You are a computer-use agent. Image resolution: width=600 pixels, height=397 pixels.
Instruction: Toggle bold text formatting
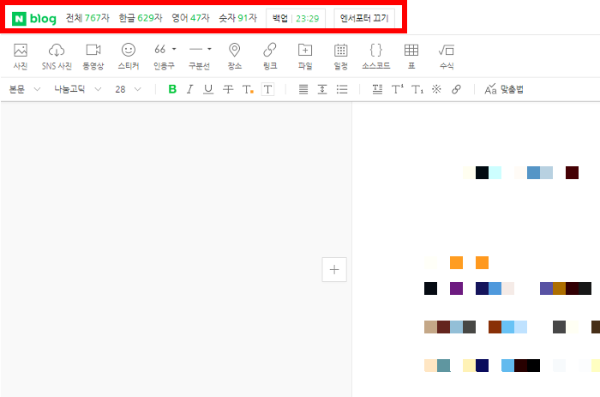(172, 89)
